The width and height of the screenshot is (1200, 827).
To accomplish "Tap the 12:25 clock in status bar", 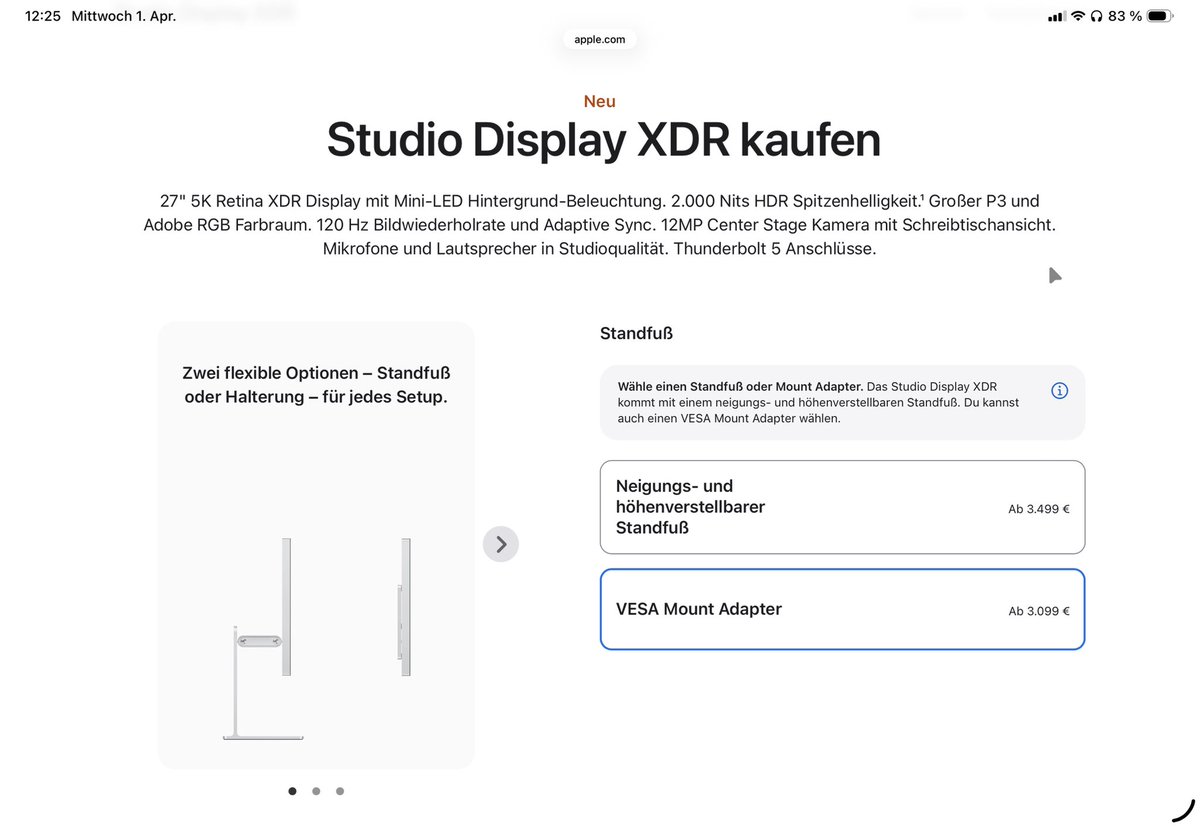I will point(43,16).
